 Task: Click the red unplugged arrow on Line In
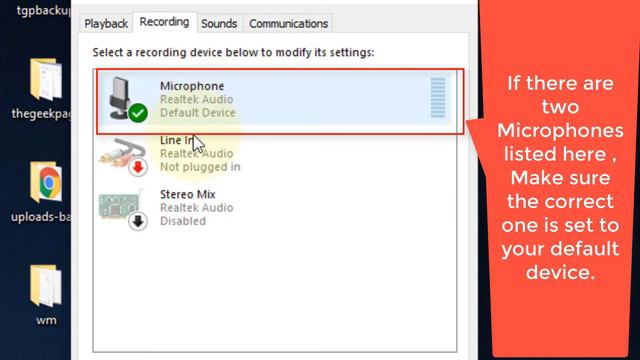138,167
